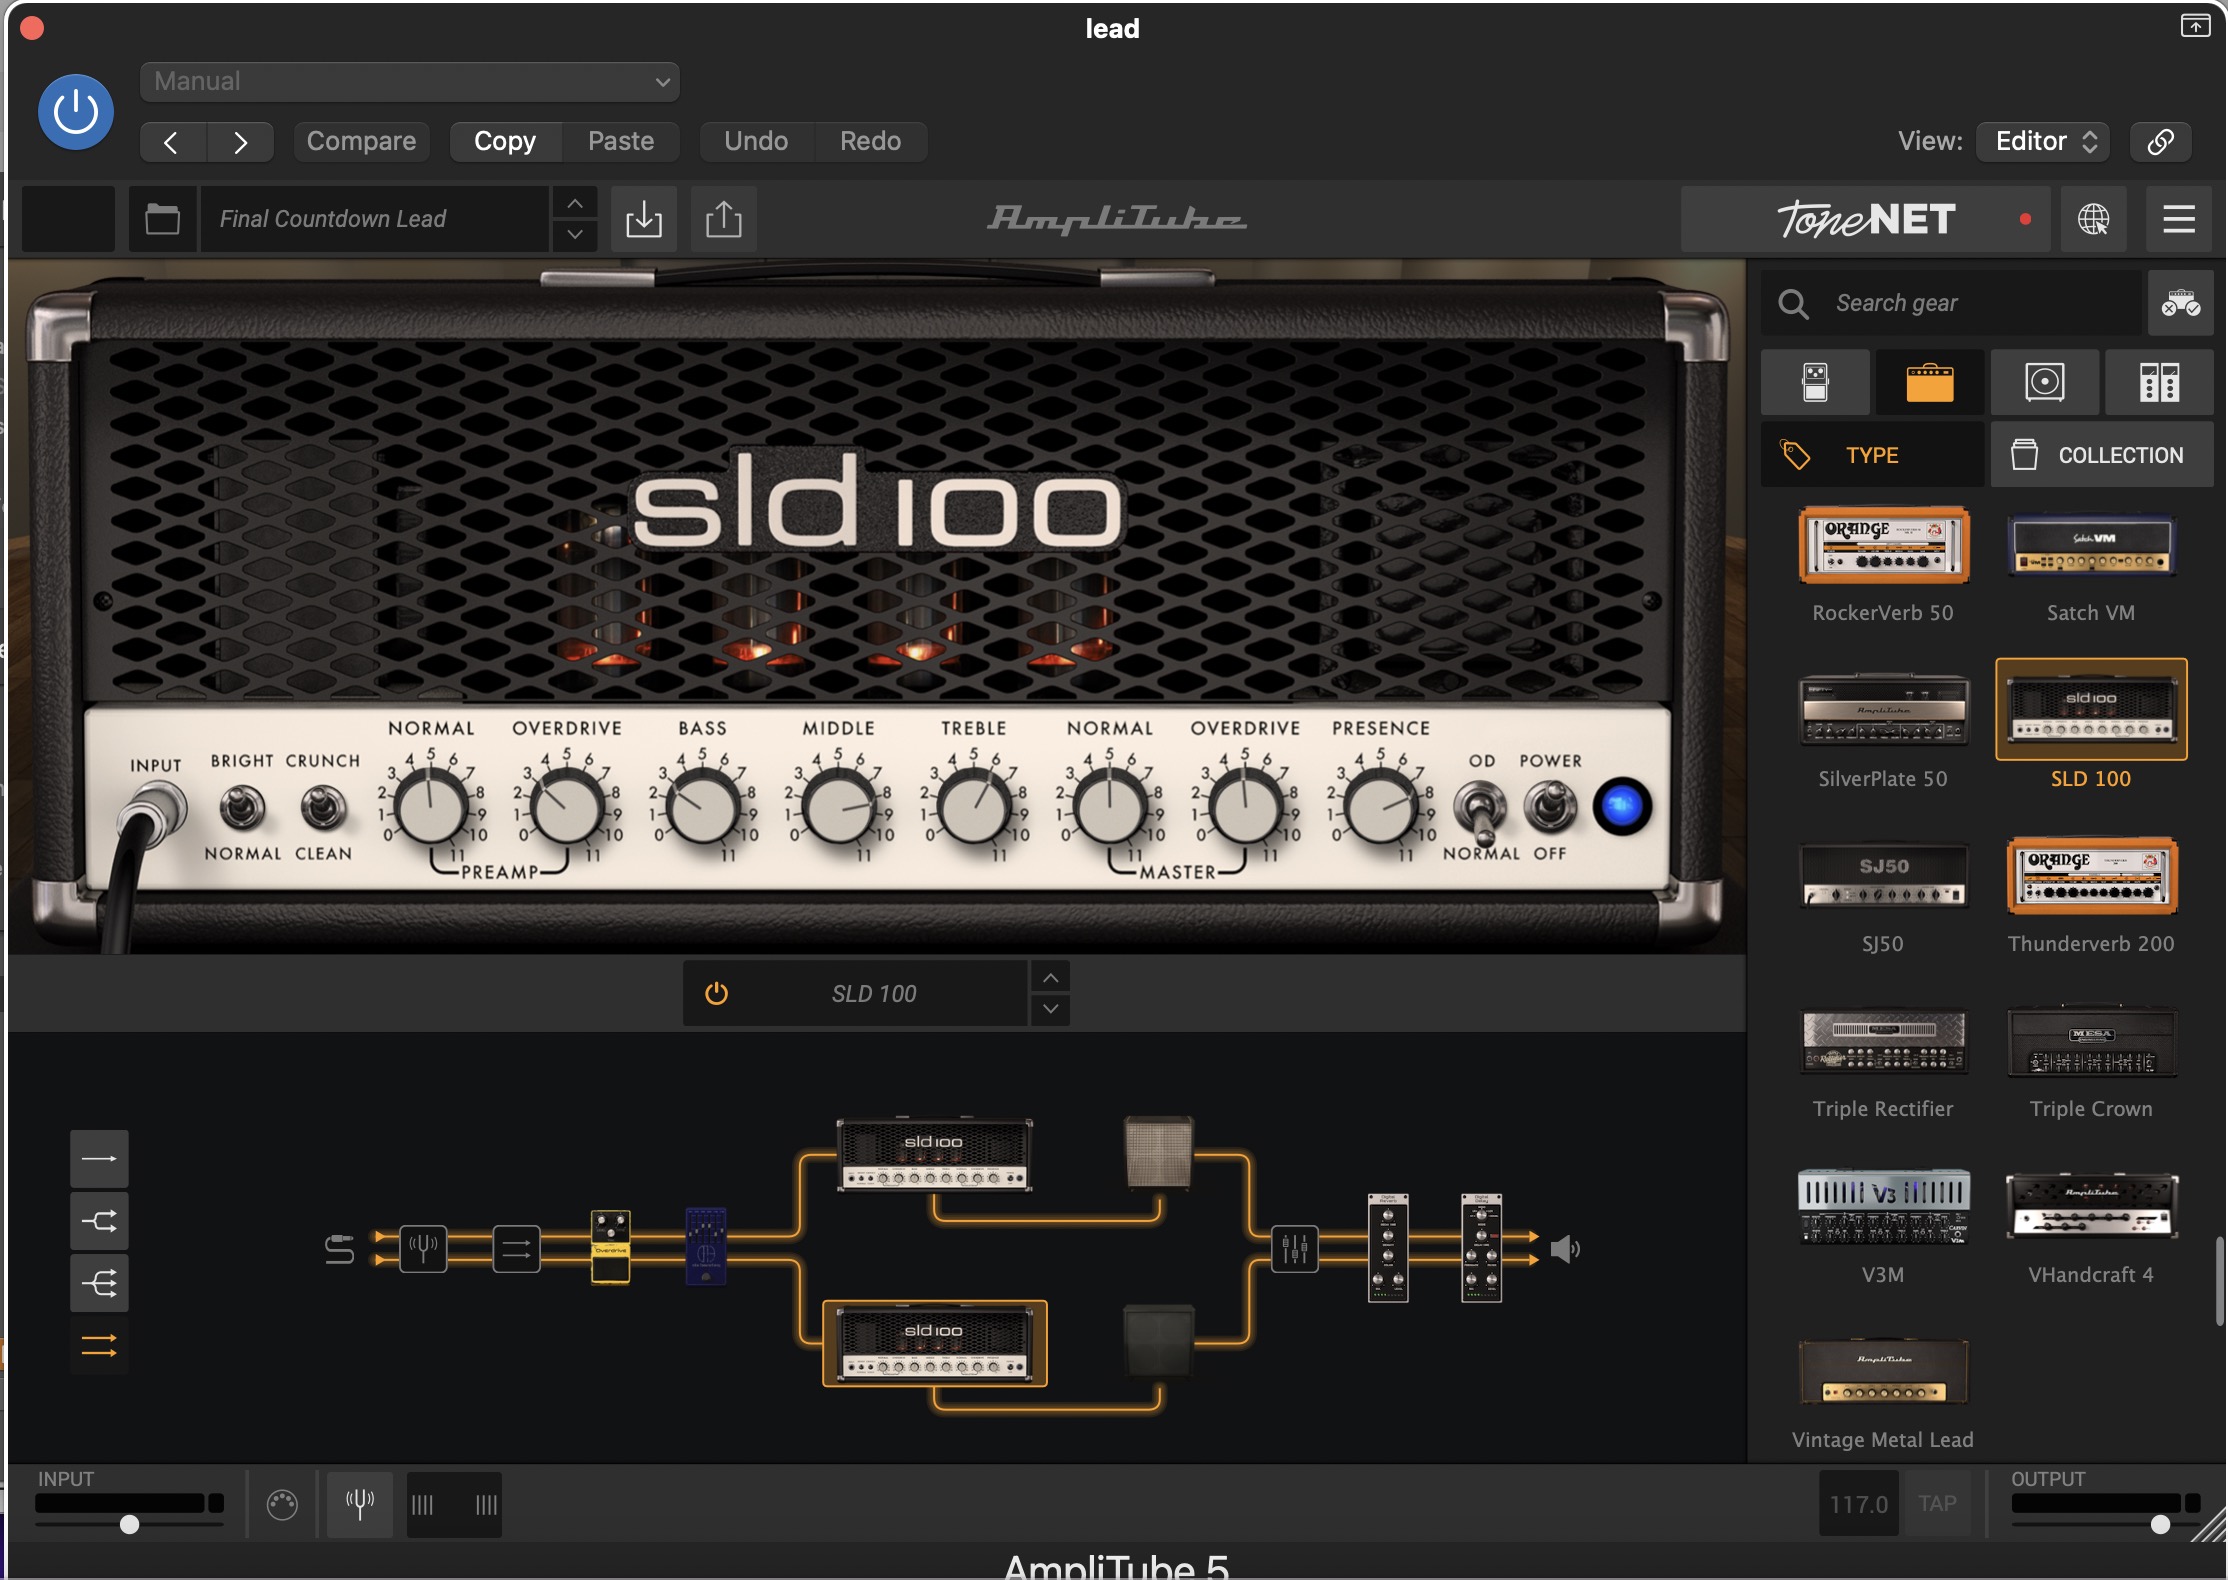Click the preset browser folder icon

click(x=162, y=219)
